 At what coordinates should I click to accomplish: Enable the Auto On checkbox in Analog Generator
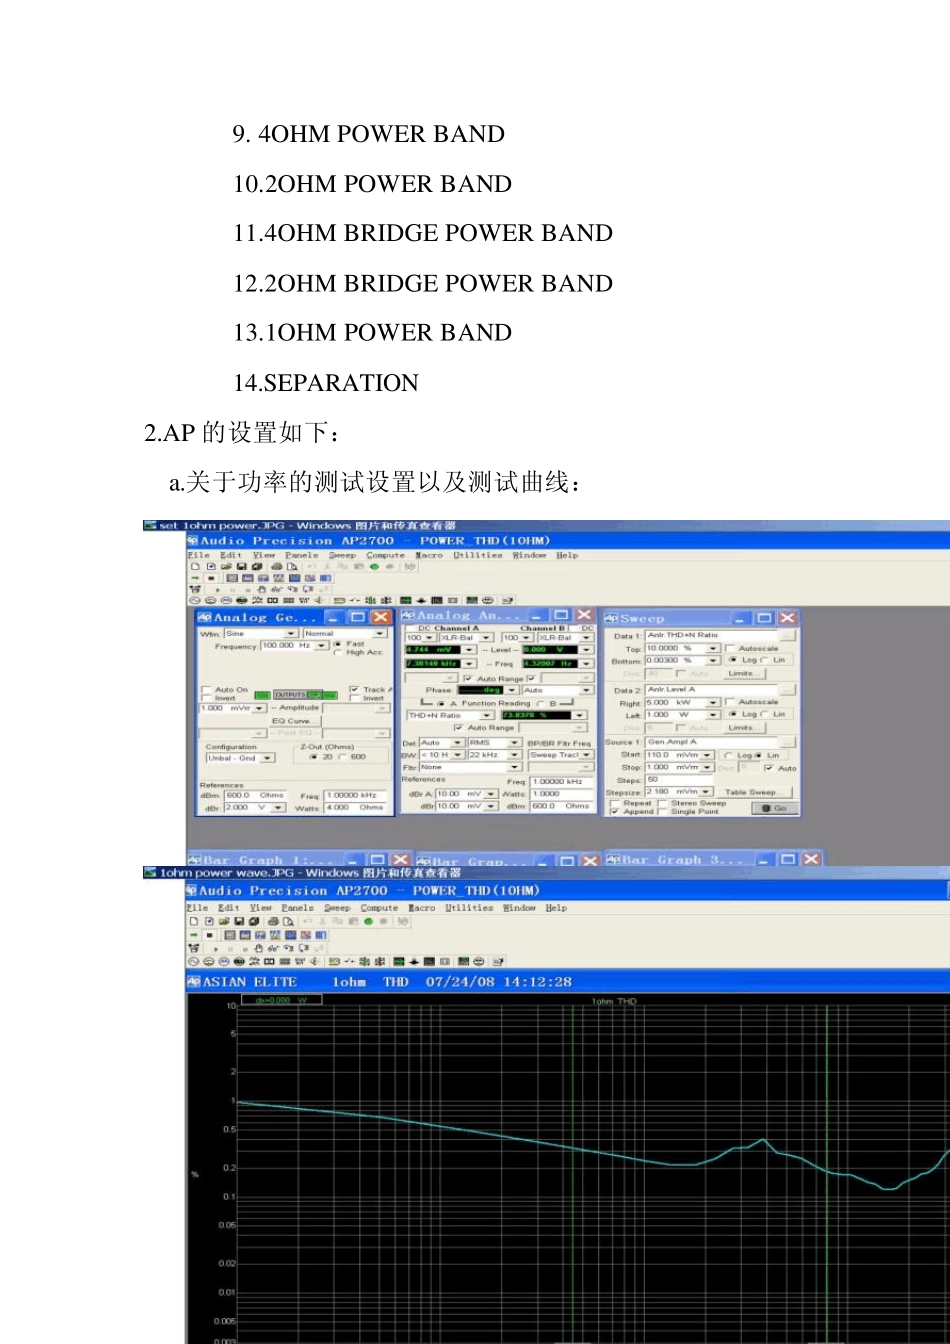pyautogui.click(x=207, y=689)
